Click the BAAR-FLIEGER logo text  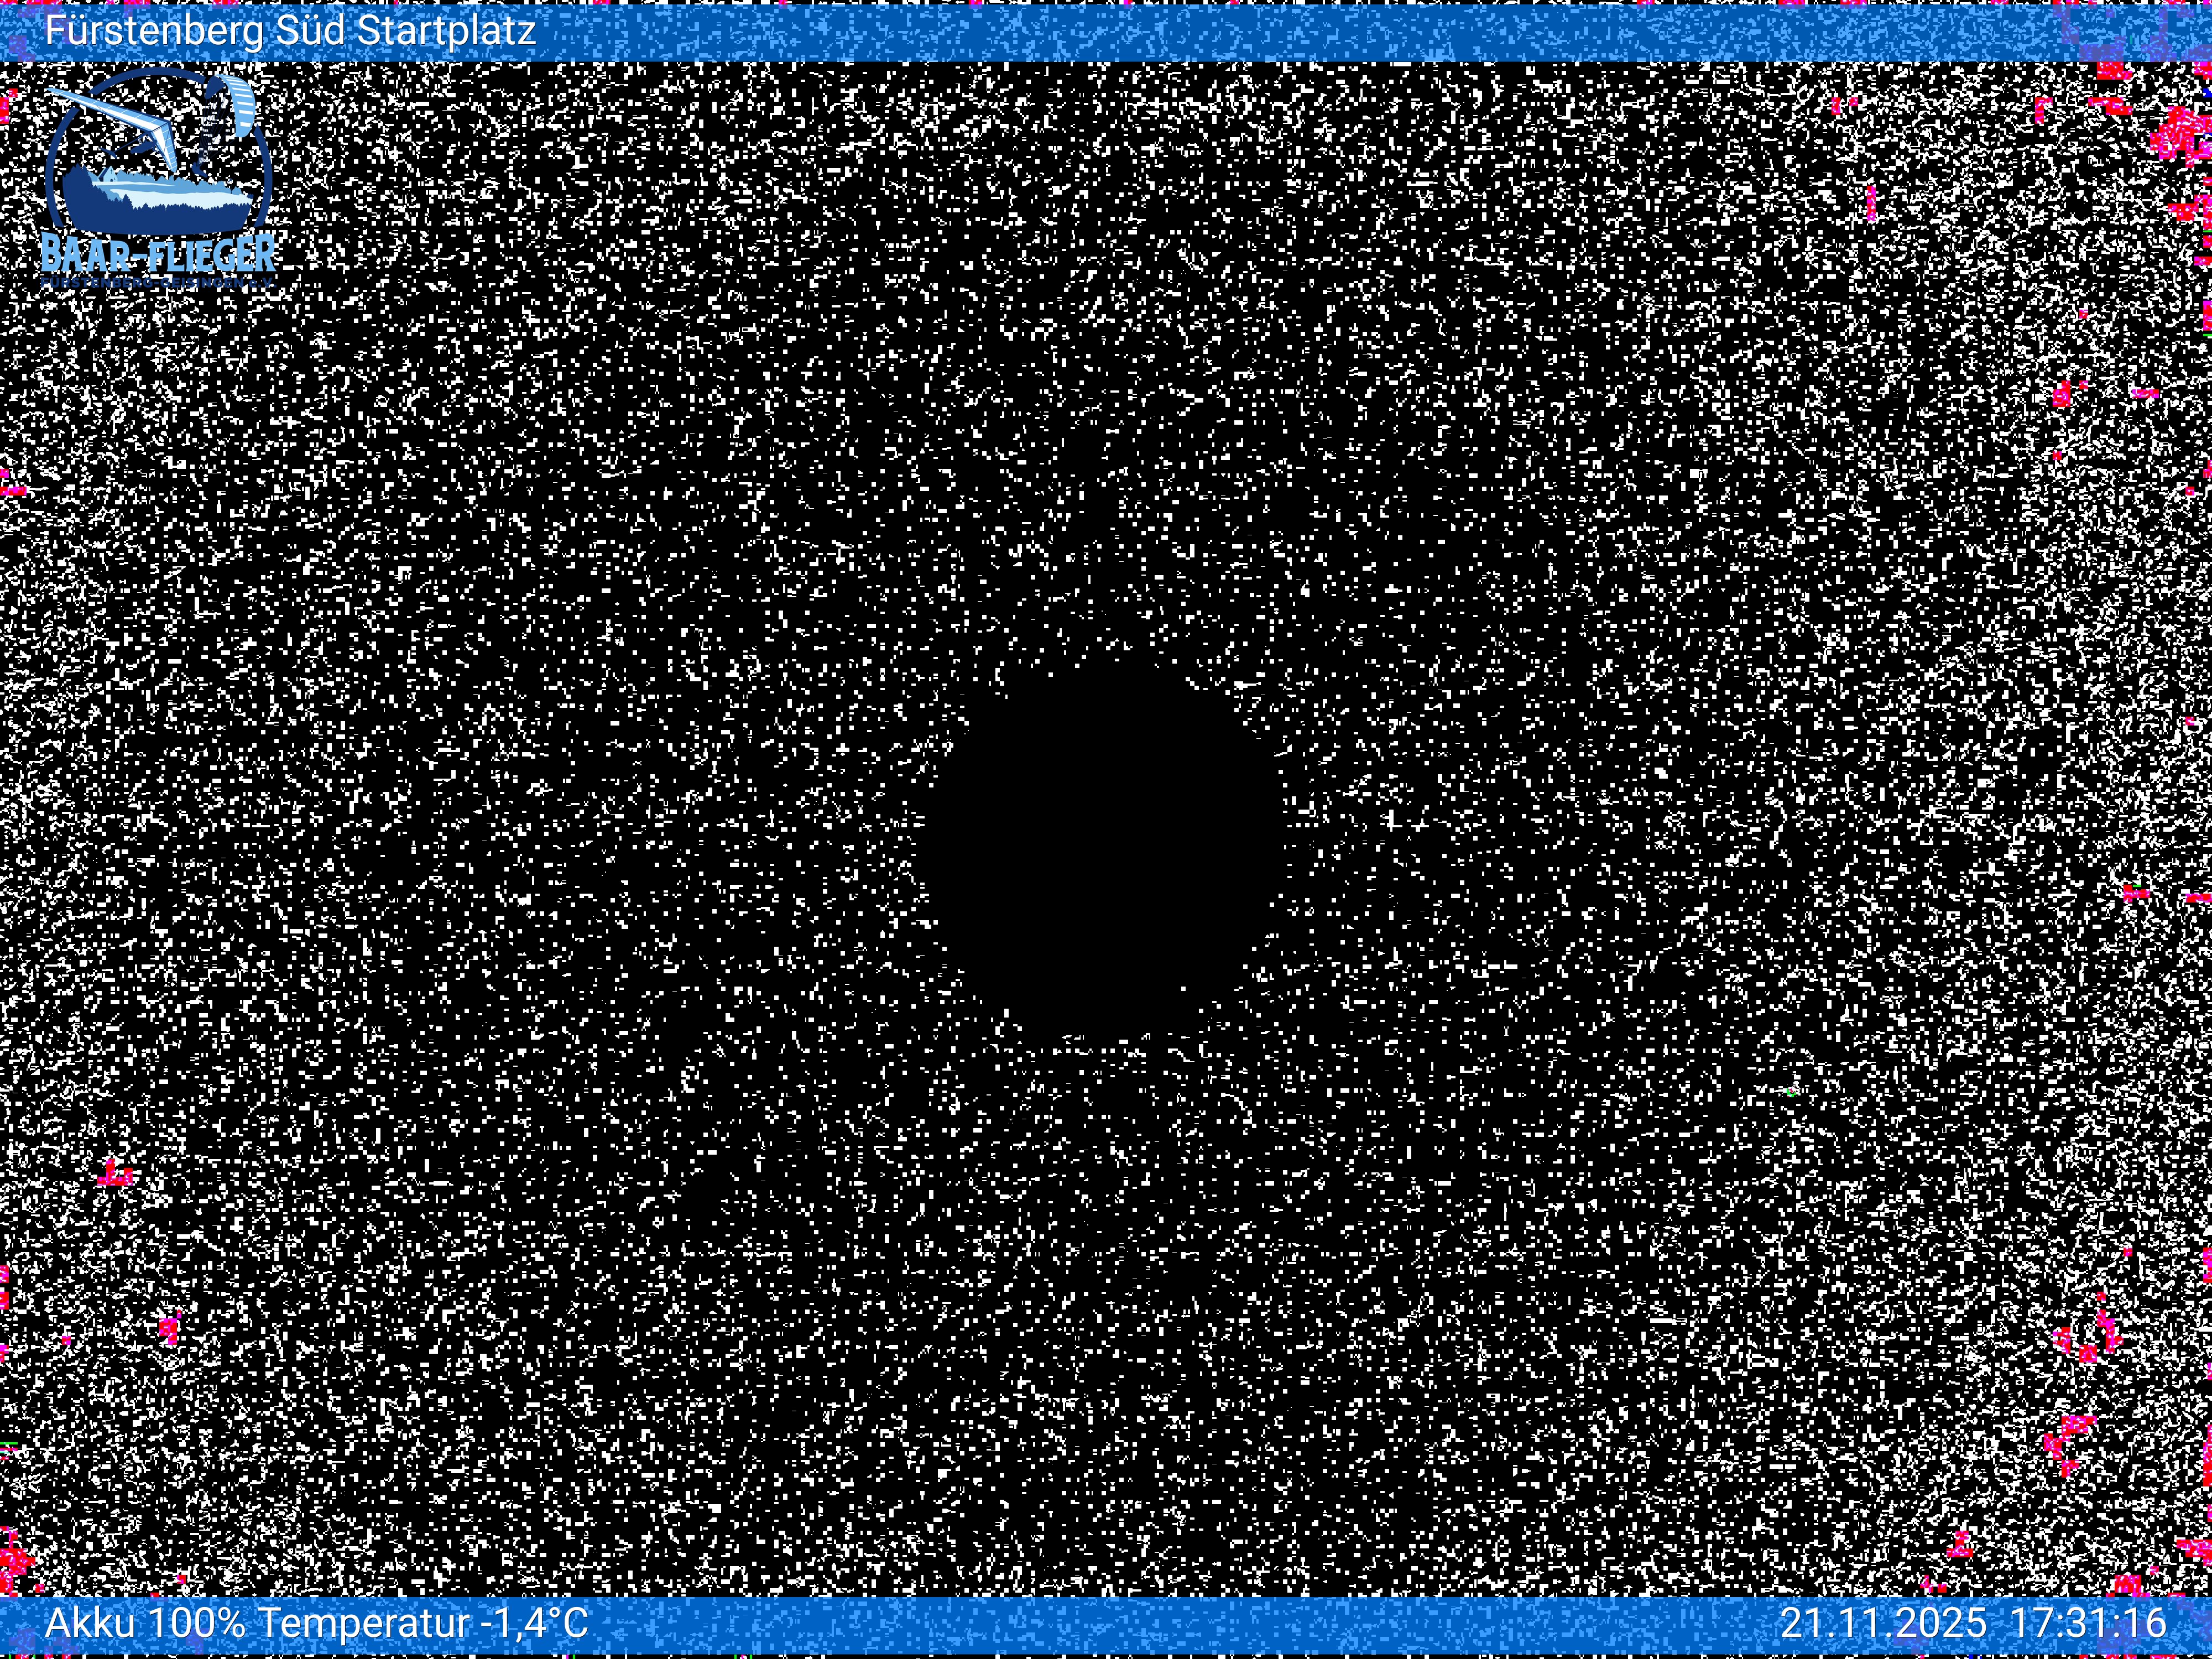click(x=158, y=254)
